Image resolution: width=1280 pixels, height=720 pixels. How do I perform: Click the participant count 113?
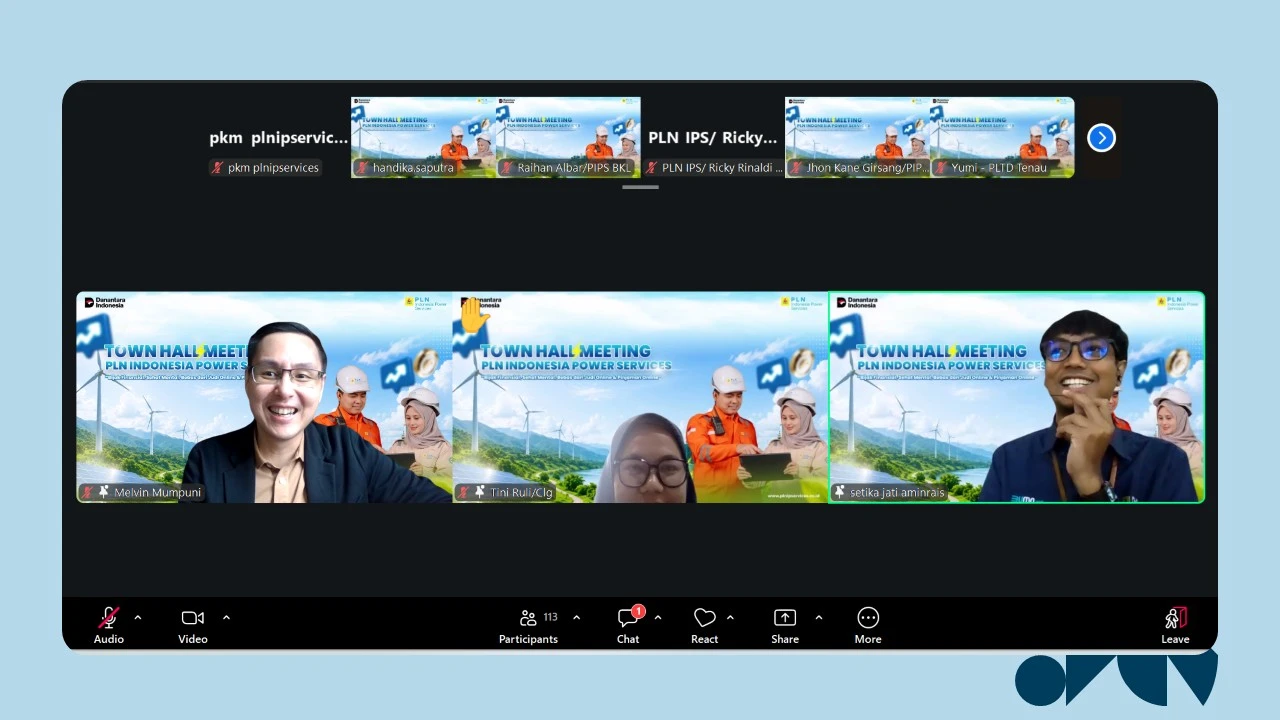[x=550, y=617]
